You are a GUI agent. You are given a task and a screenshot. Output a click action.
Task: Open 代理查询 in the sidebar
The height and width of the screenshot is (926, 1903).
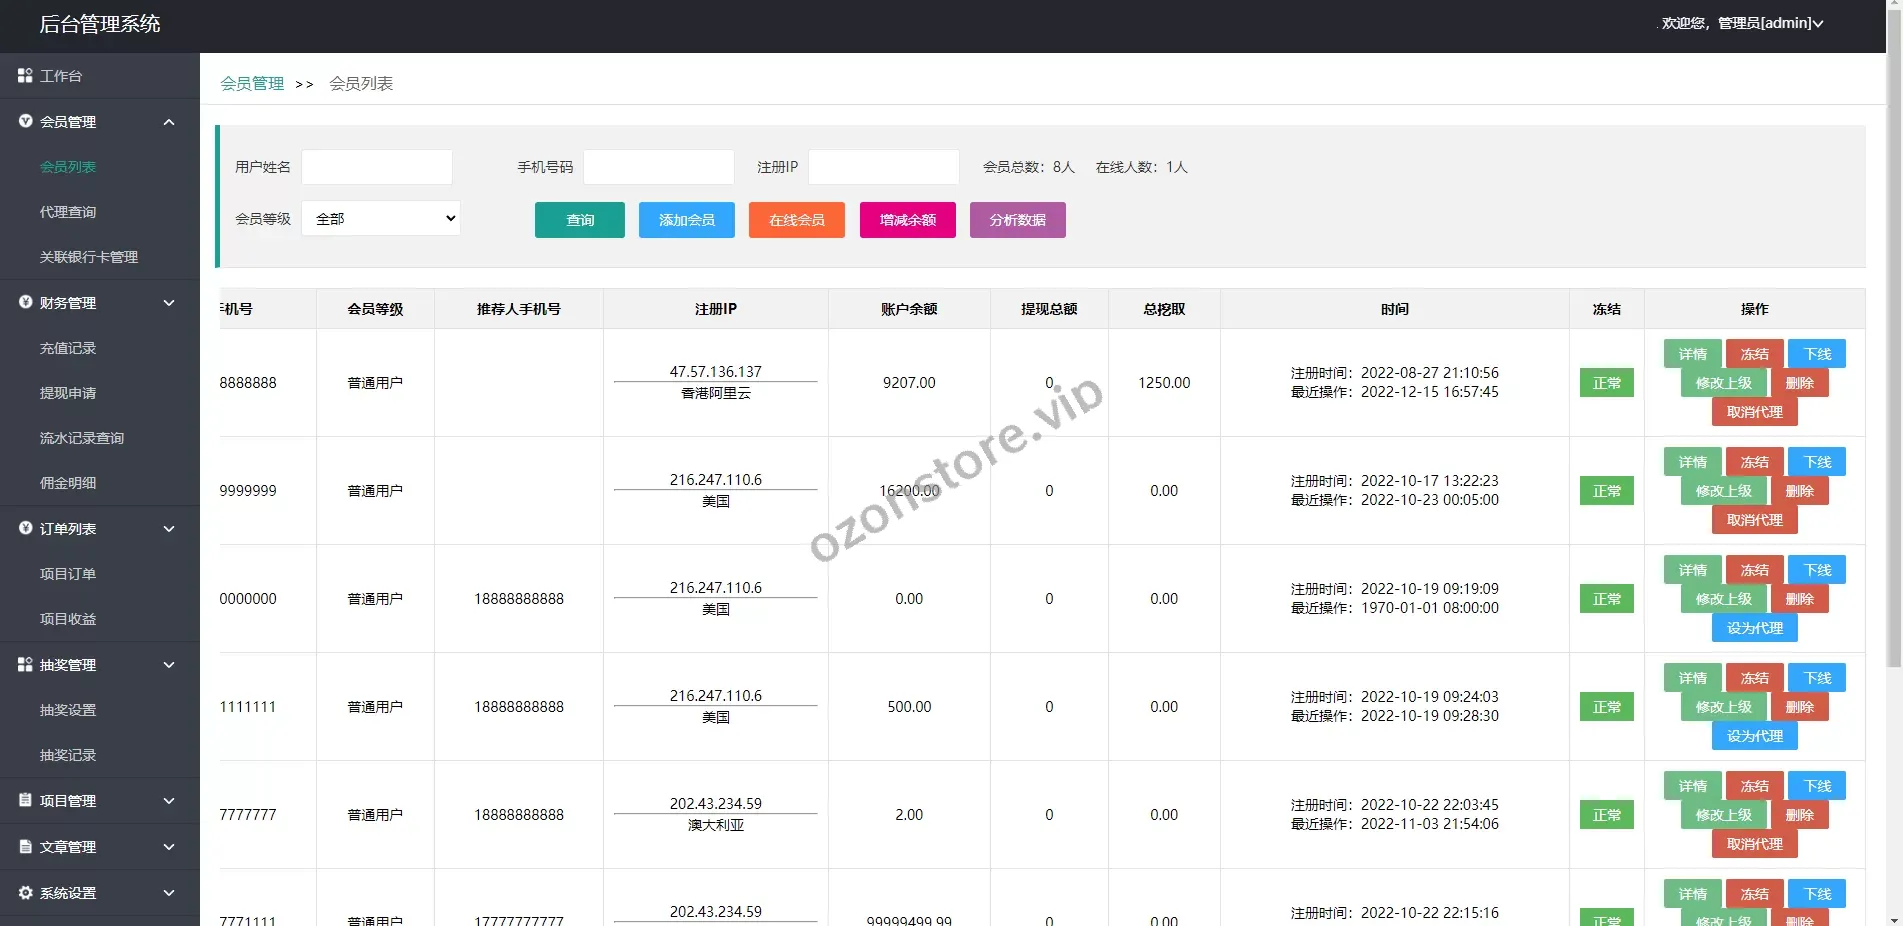coord(68,212)
